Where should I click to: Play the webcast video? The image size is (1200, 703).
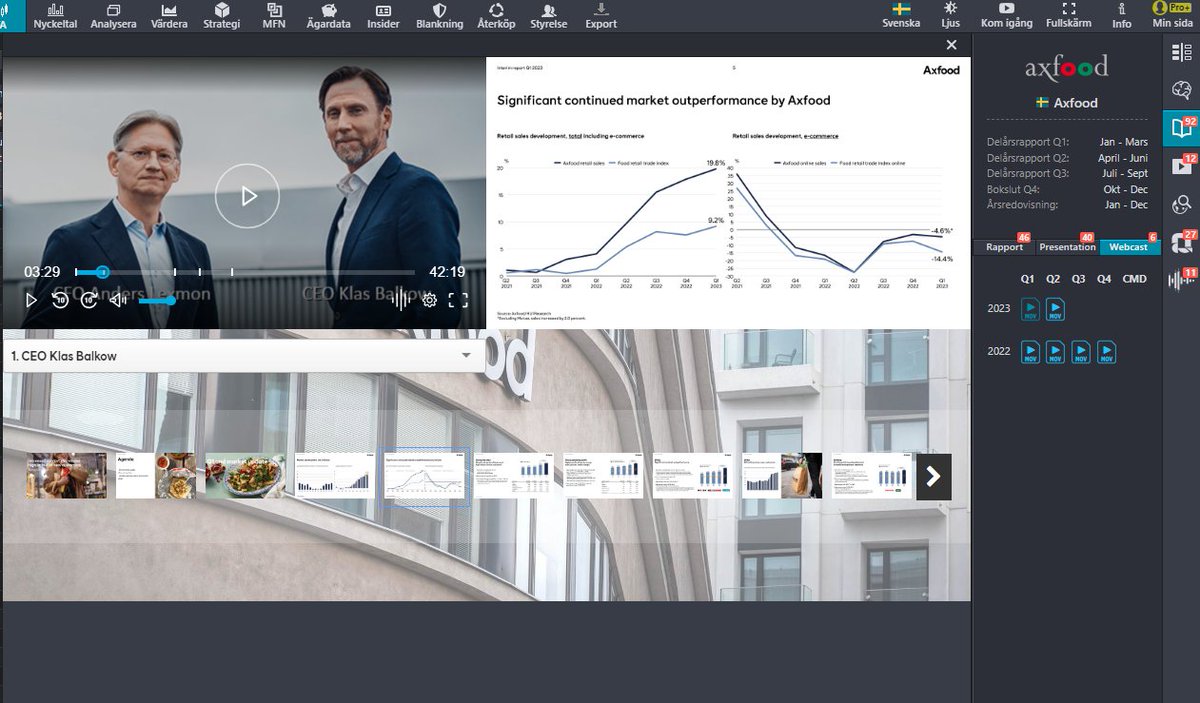pos(31,299)
